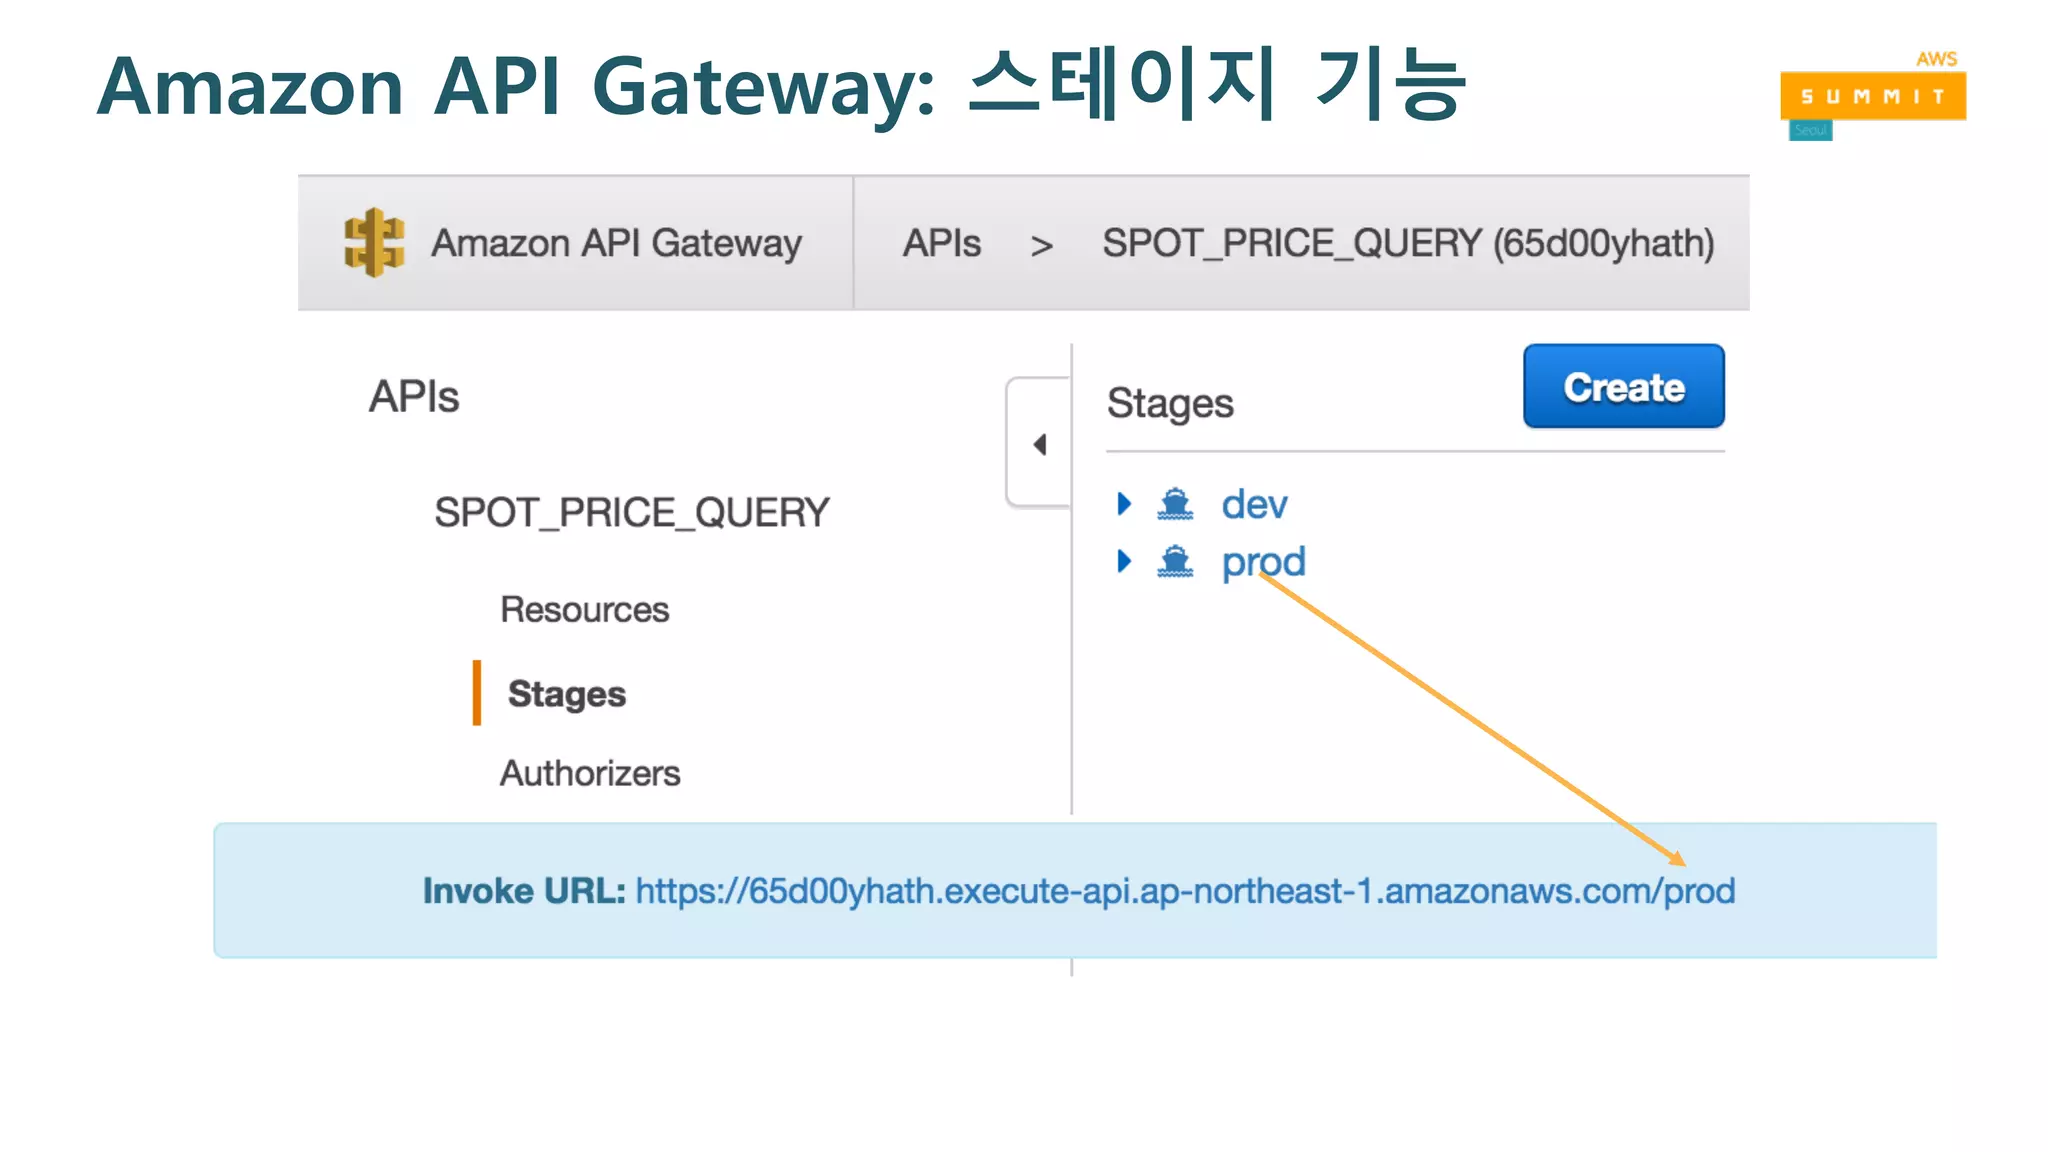Select SPOT_PRICE_QUERY (65d00yhath) in the breadcrumb
The height and width of the screenshot is (1152, 2048).
point(1407,243)
